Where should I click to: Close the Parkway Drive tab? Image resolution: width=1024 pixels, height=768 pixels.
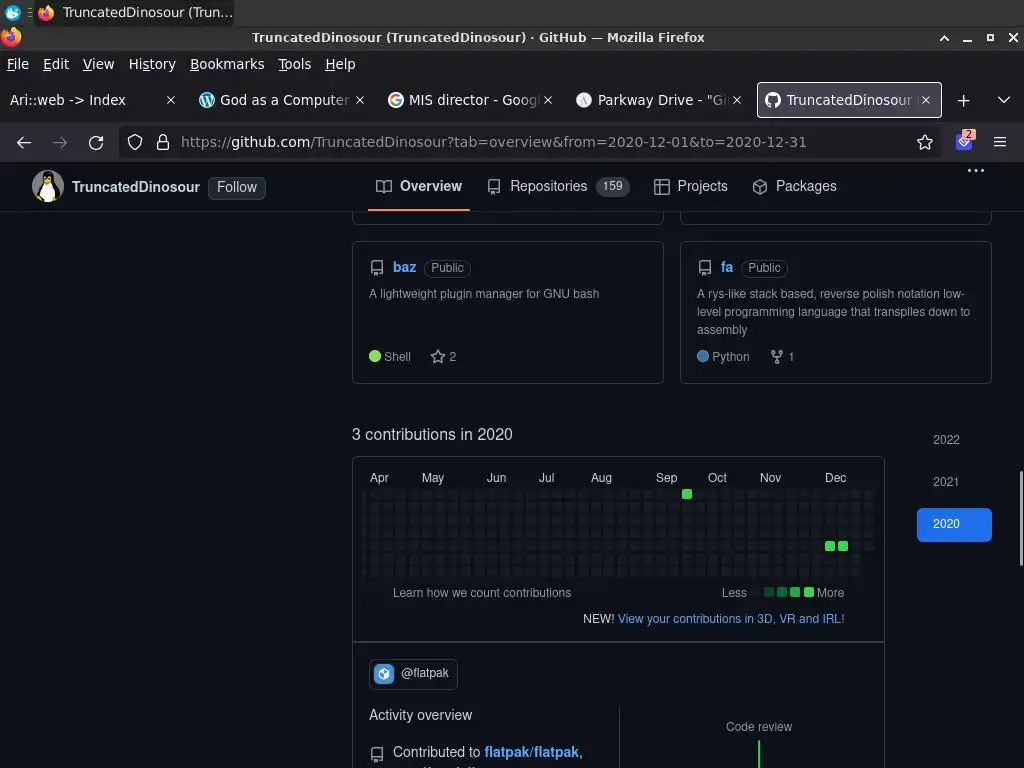[737, 100]
